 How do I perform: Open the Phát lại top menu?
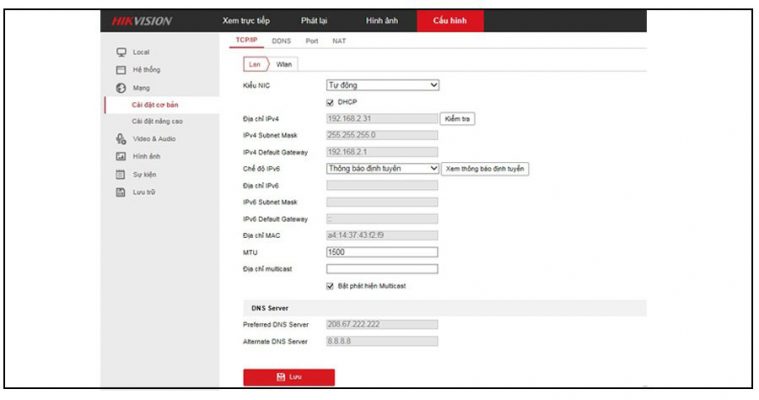(x=316, y=21)
